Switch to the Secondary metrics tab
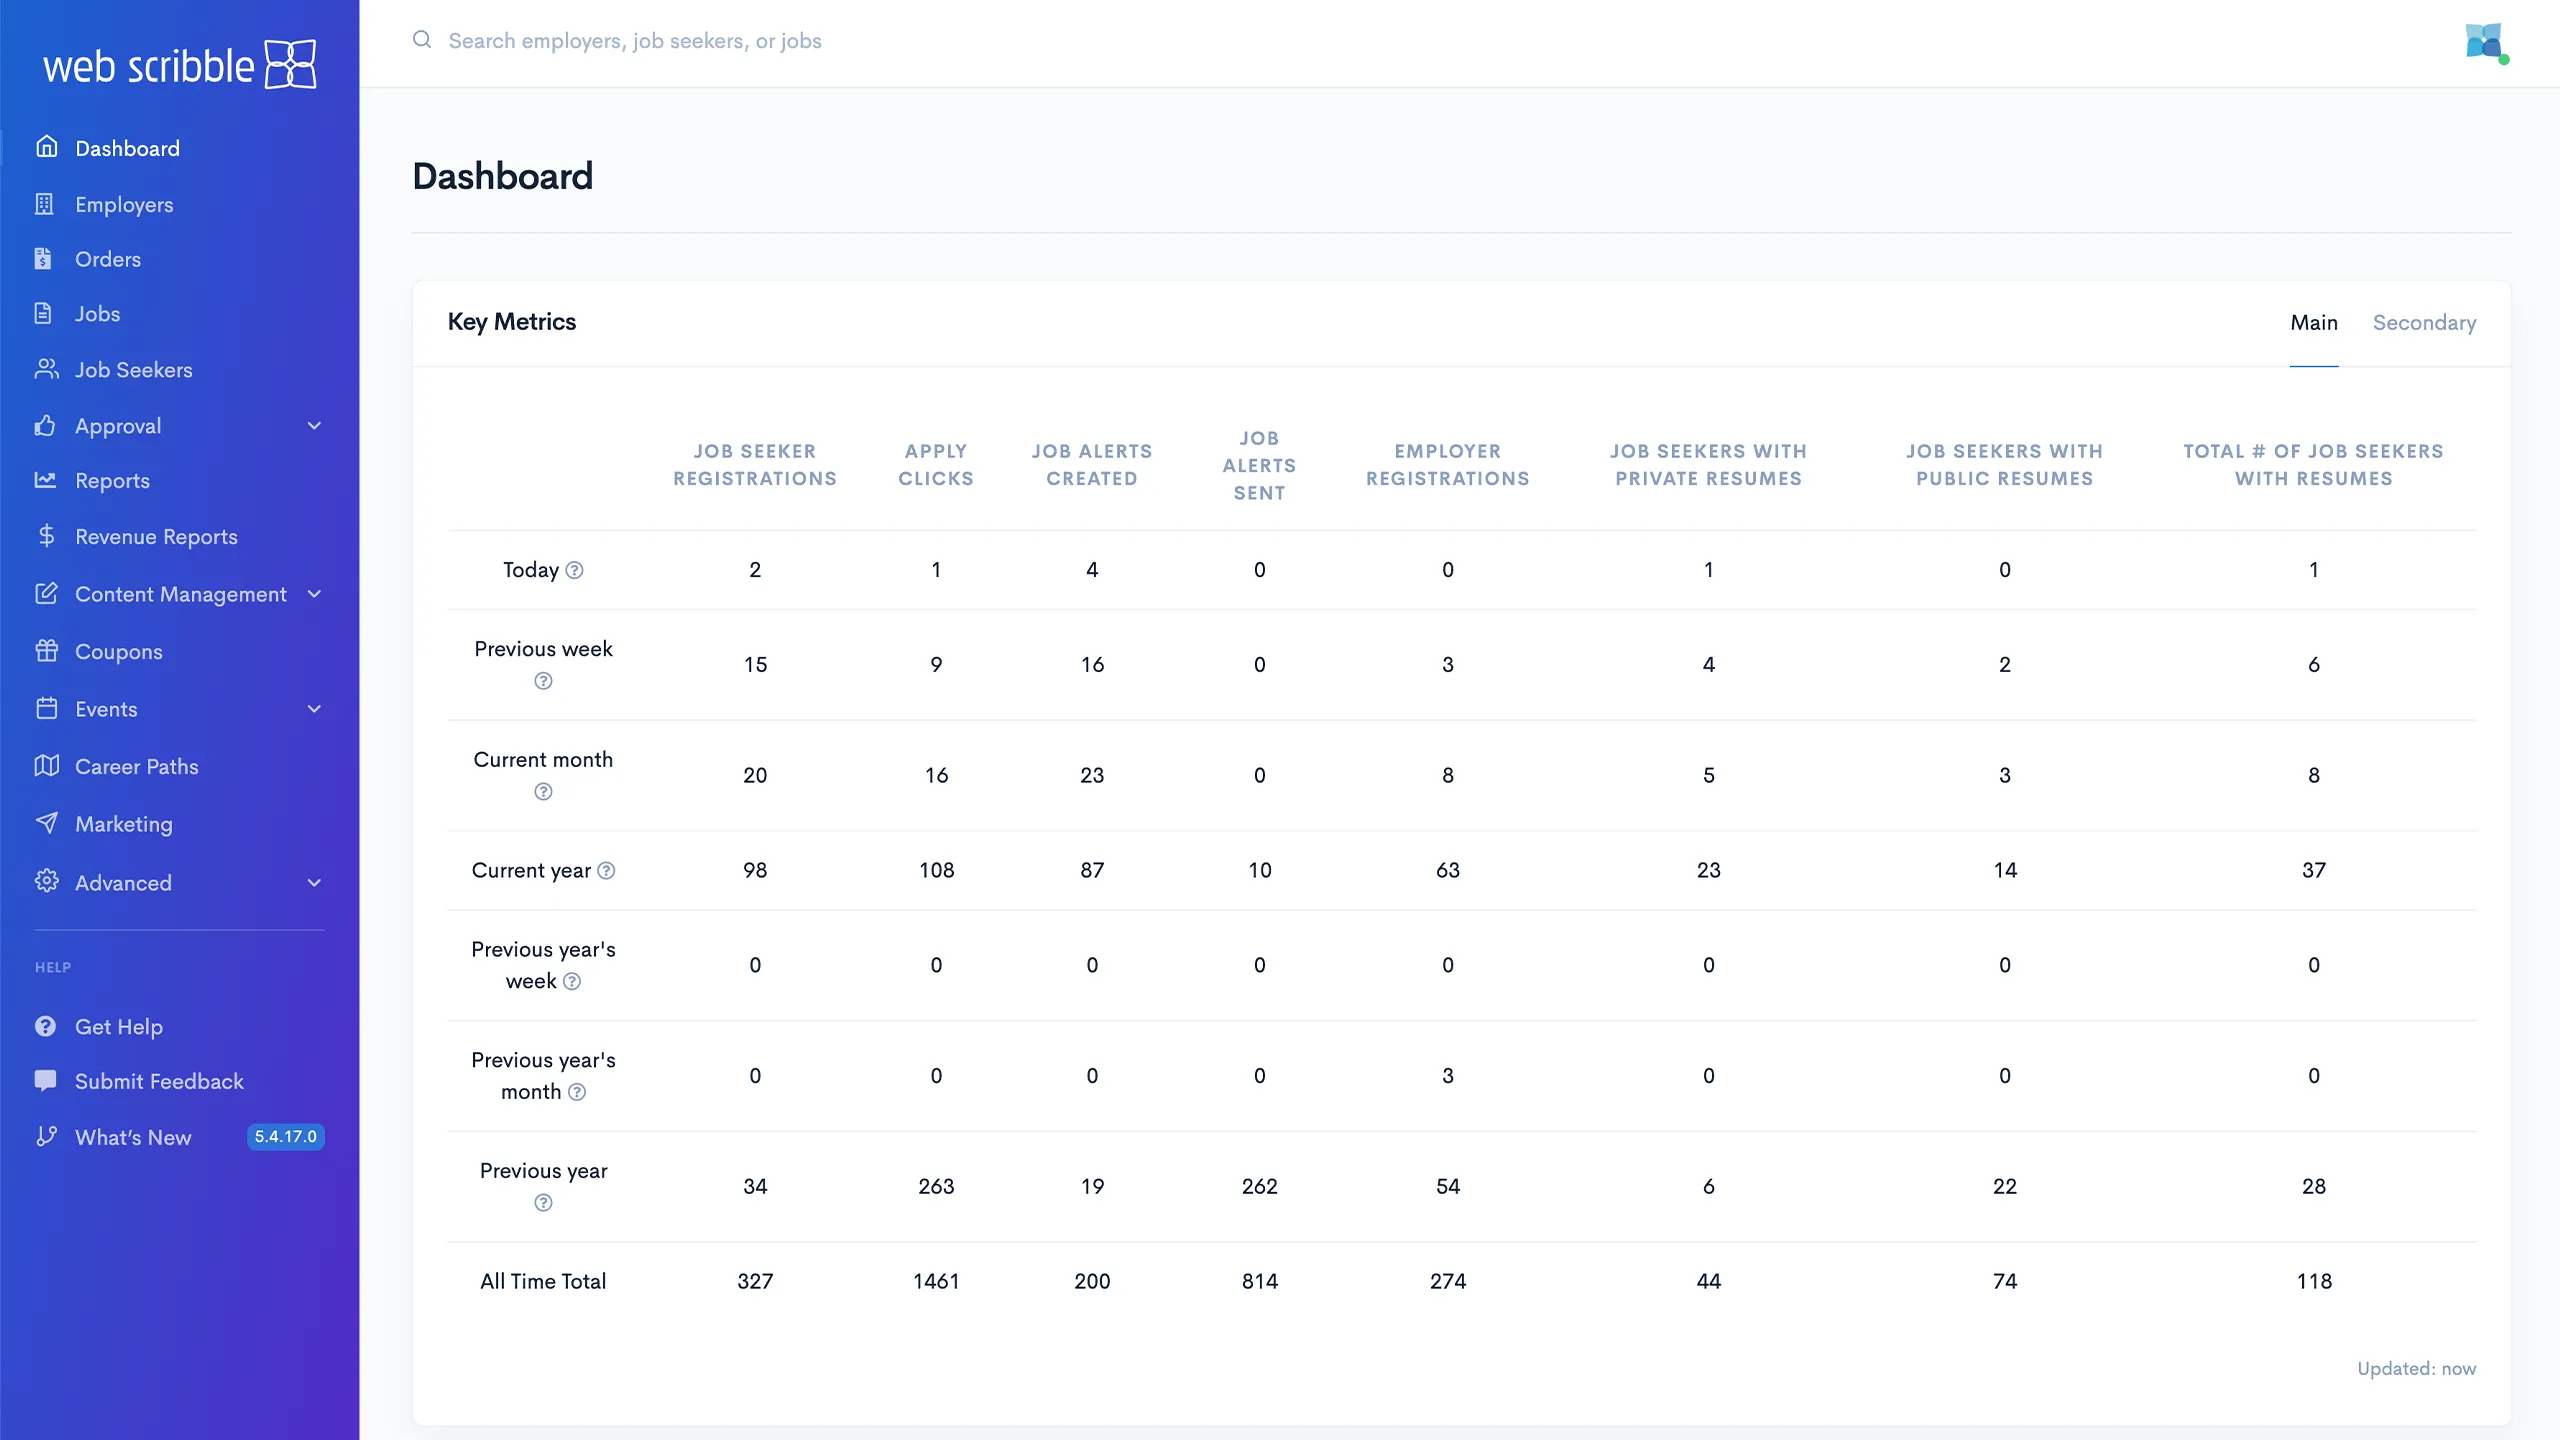 coord(2424,323)
